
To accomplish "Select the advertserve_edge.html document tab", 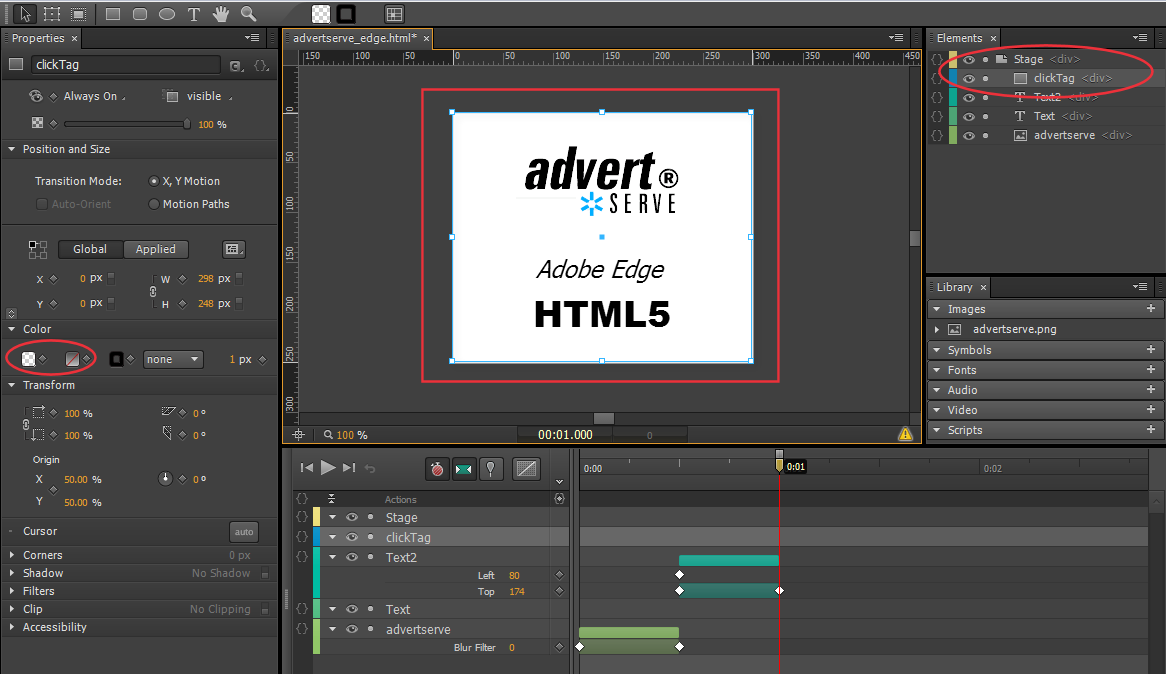I will [355, 38].
